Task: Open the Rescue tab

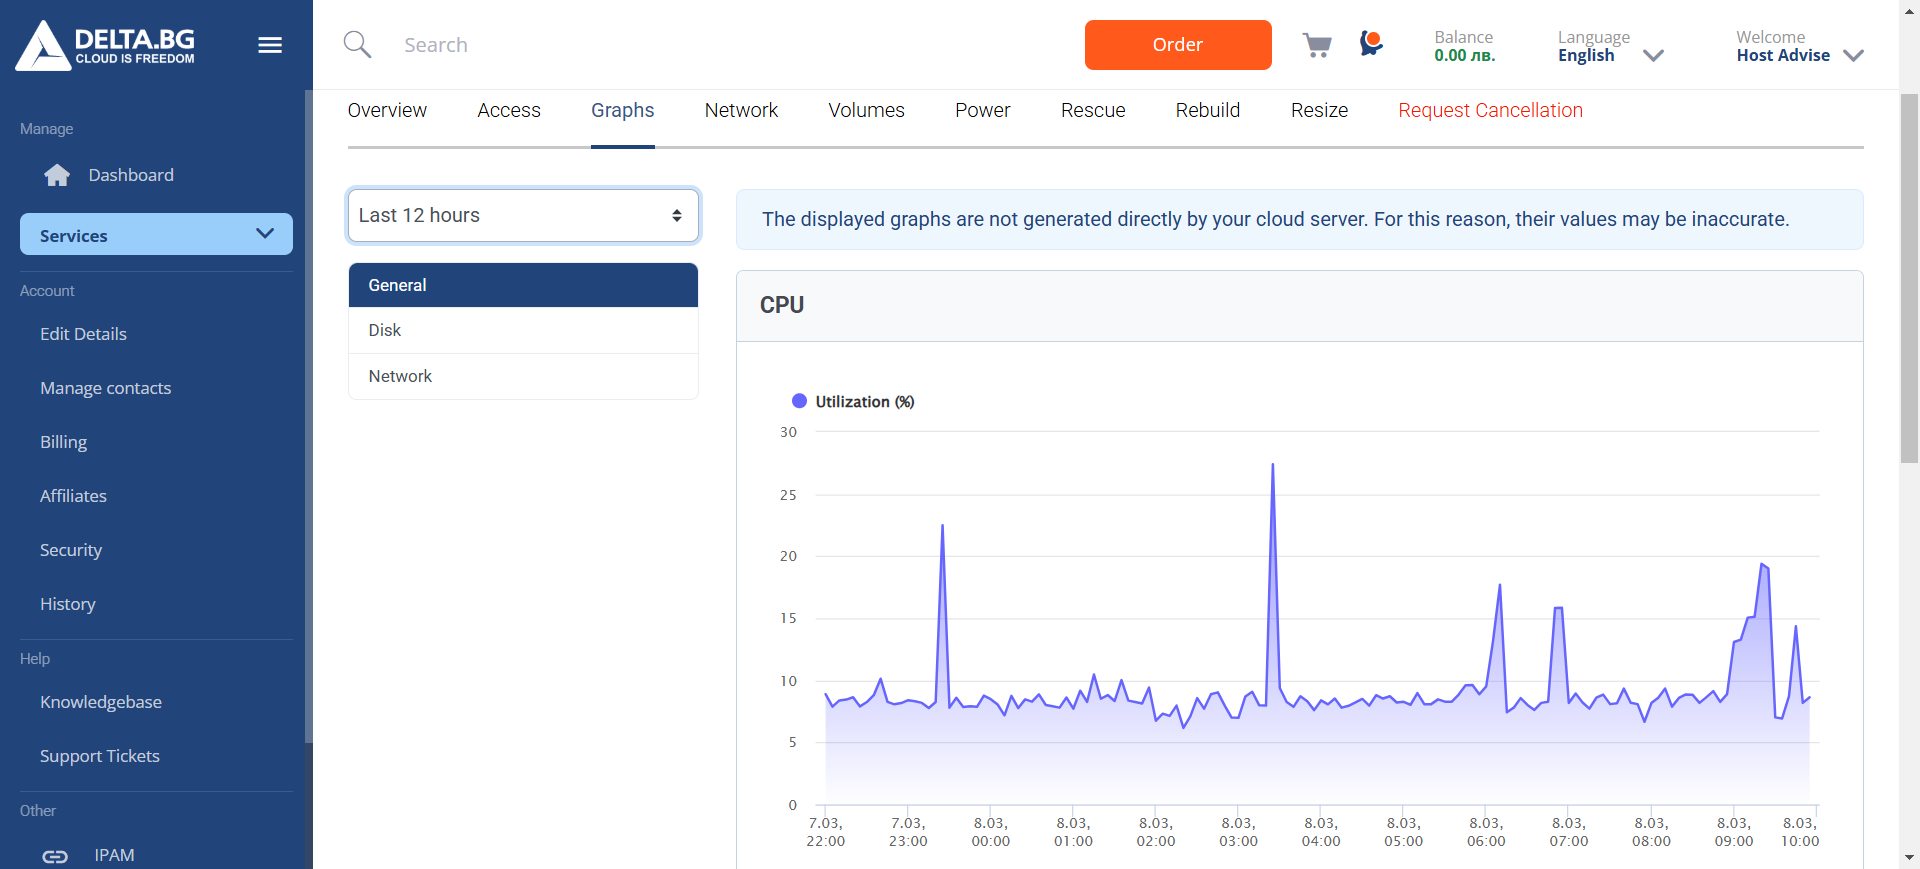Action: (1093, 110)
